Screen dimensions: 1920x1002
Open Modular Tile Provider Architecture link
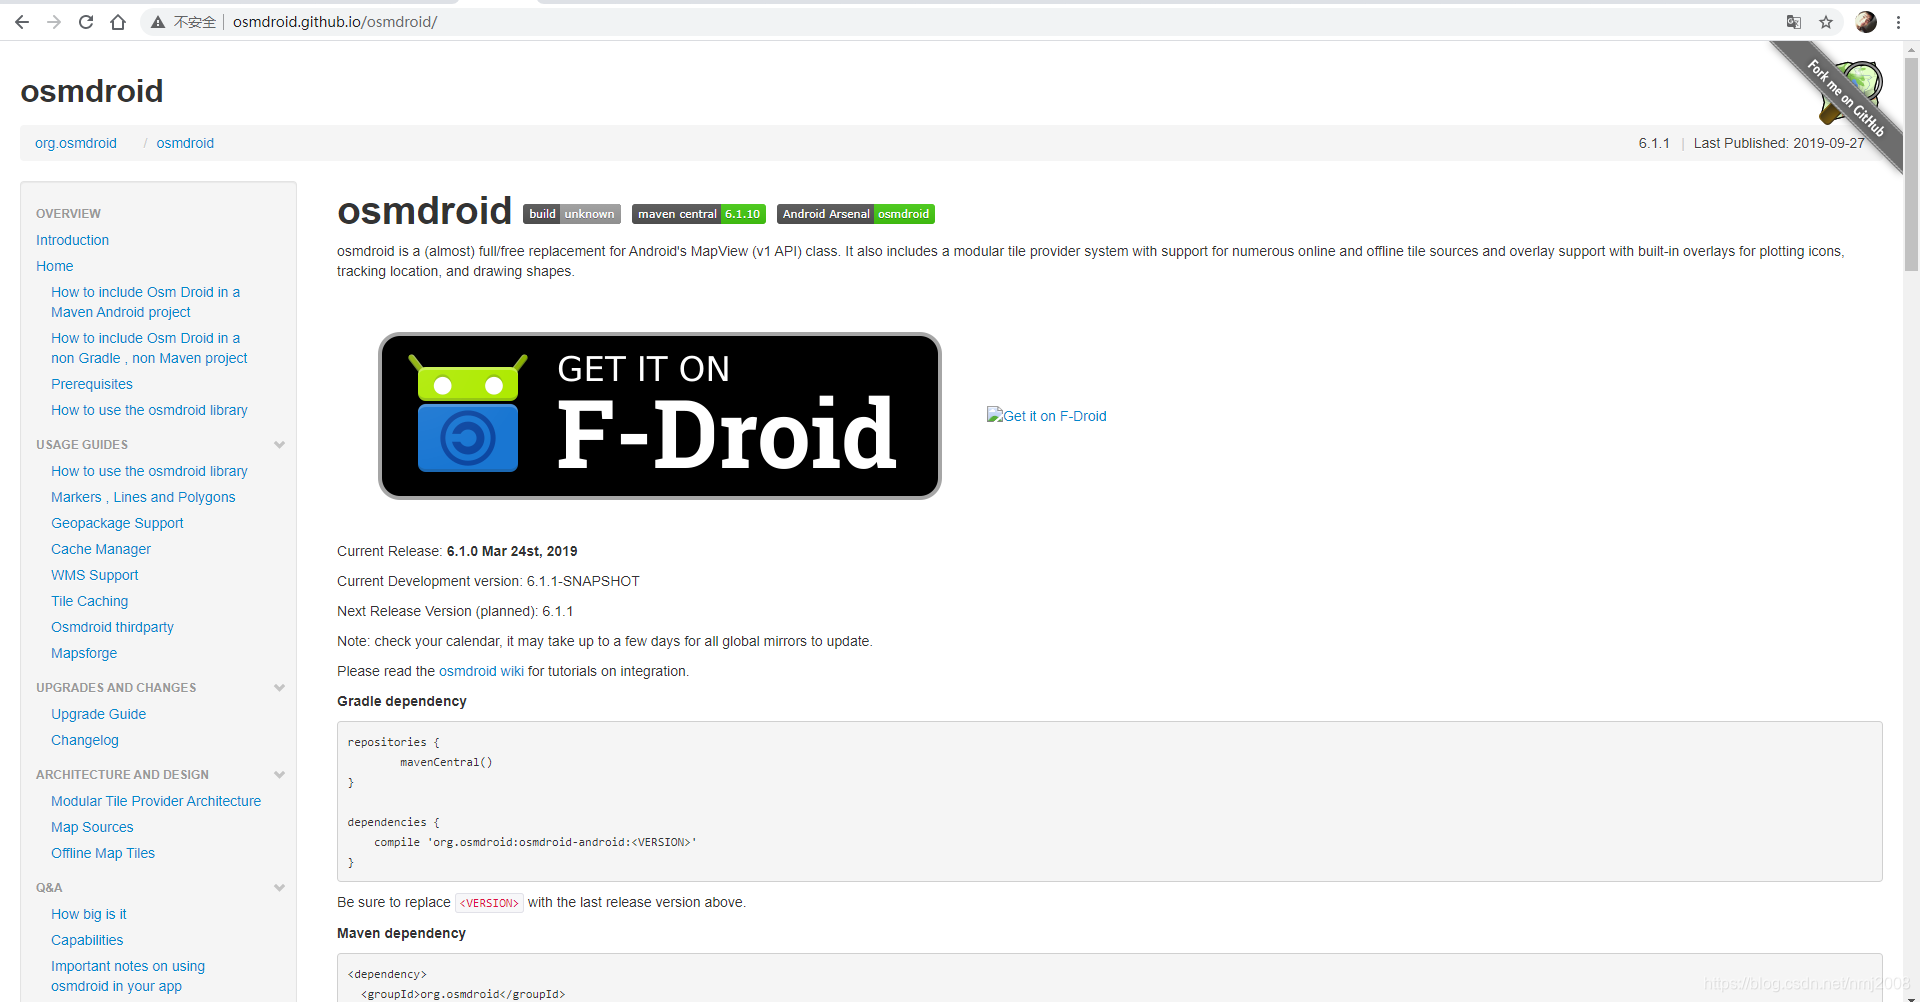click(x=156, y=801)
